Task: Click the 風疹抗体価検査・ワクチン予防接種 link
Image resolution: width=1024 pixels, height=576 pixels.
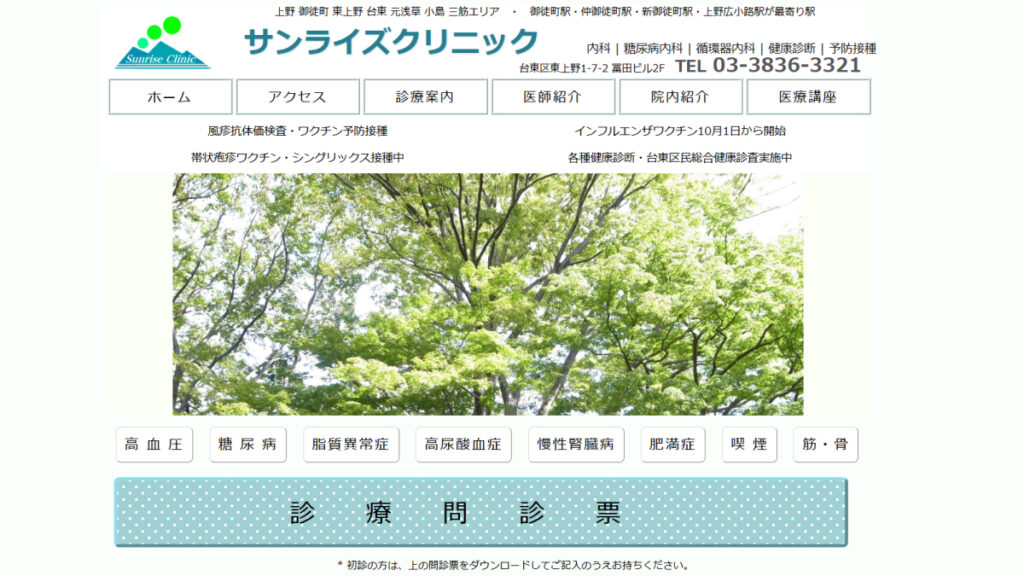Action: click(298, 131)
